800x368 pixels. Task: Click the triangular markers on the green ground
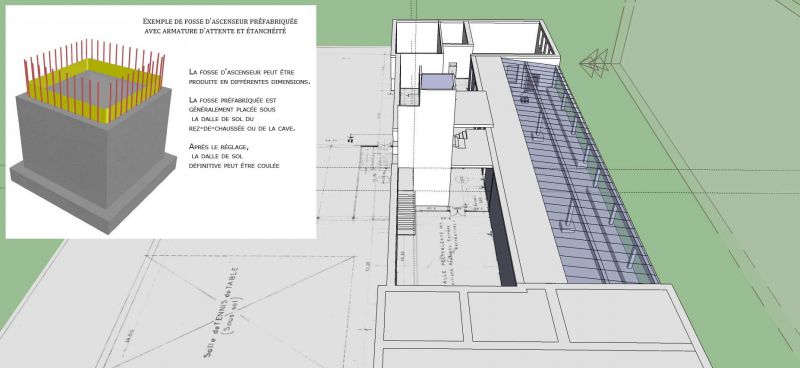(x=594, y=63)
